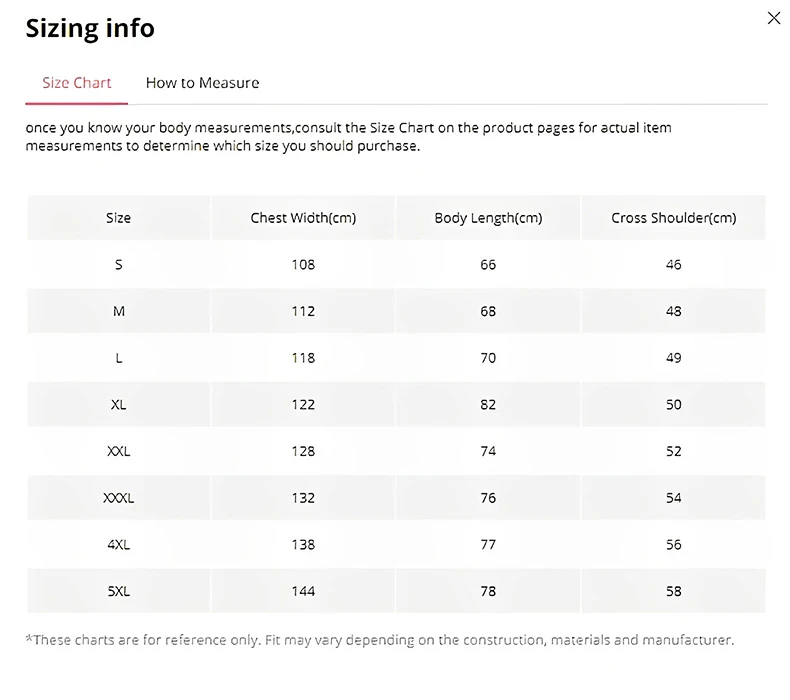Select the XL size row label
The width and height of the screenshot is (790, 700).
tap(119, 405)
